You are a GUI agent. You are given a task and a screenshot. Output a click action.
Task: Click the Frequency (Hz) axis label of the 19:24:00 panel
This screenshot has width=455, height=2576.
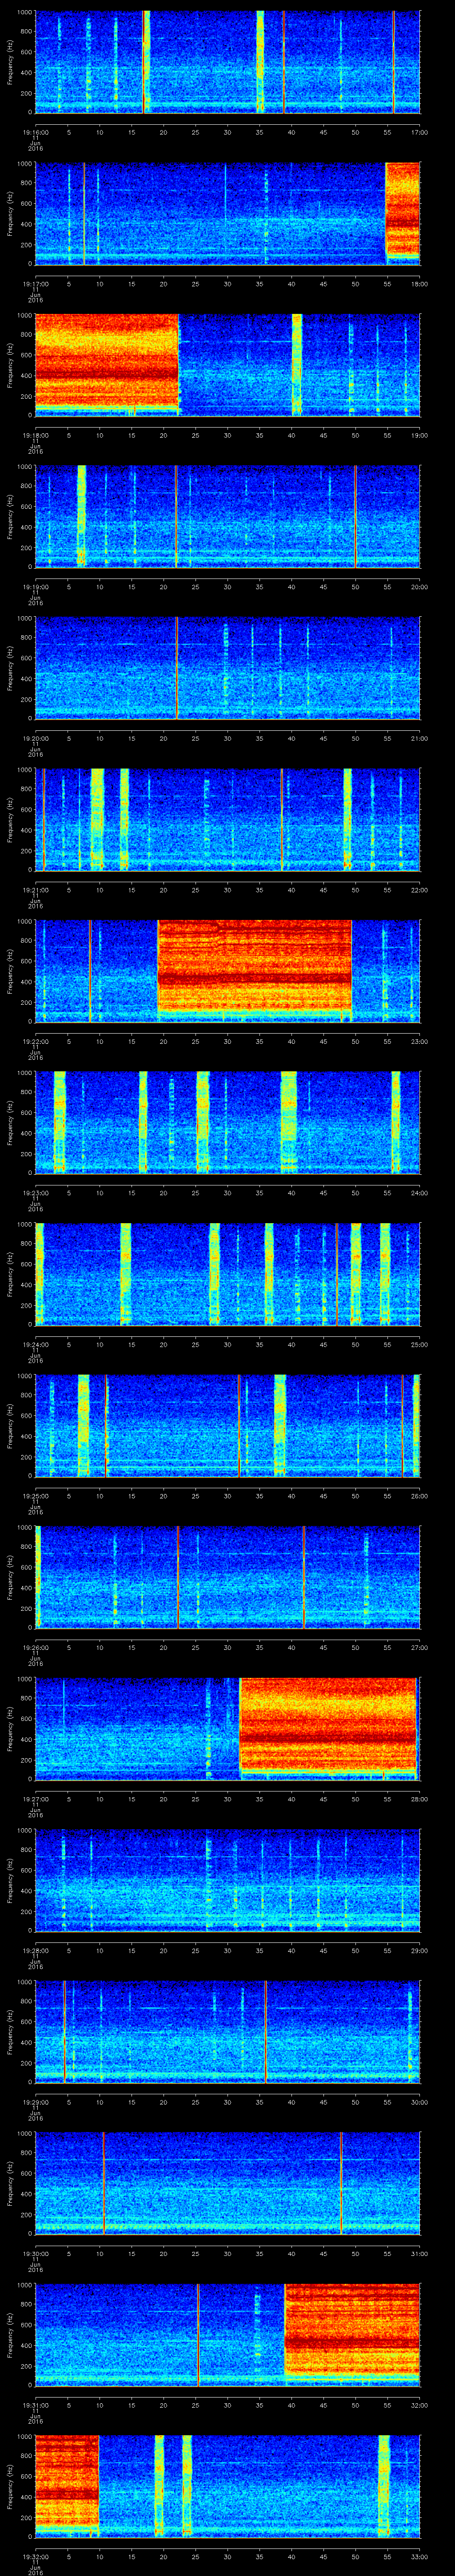[10, 1274]
